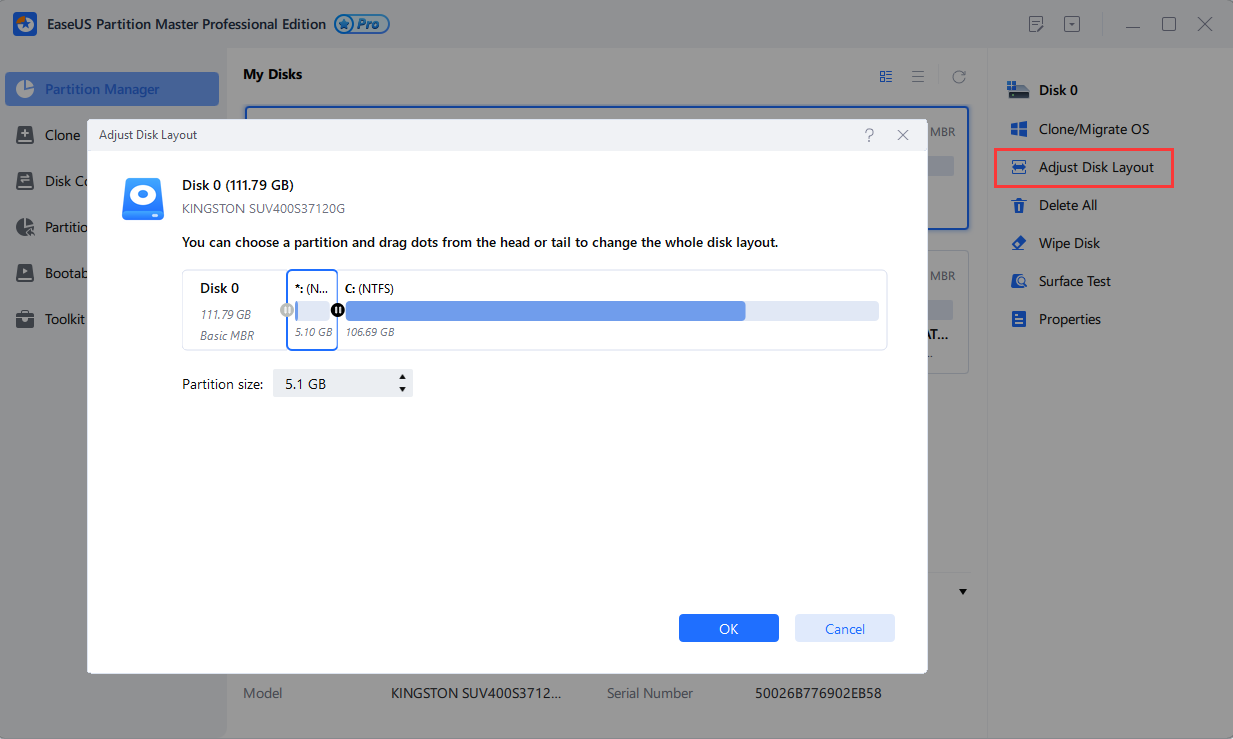Switch My Disks to grid view

pyautogui.click(x=886, y=76)
